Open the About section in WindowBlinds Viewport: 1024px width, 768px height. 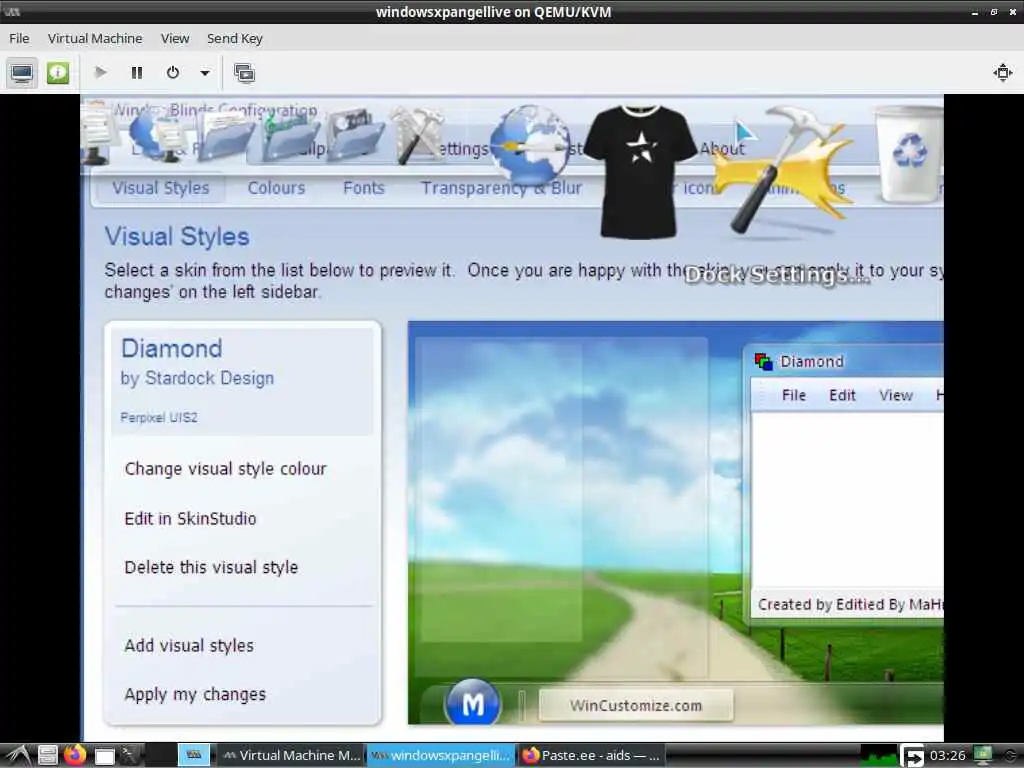pos(722,149)
